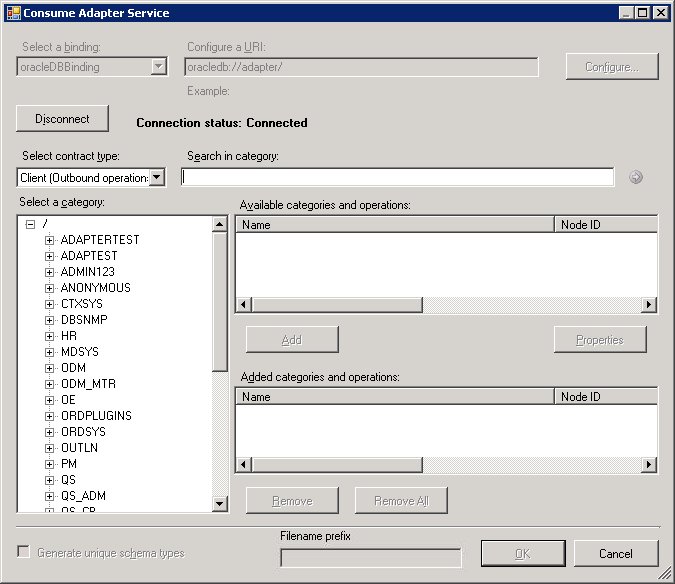
Task: Sort Available list by Node ID header
Action: click(x=606, y=225)
